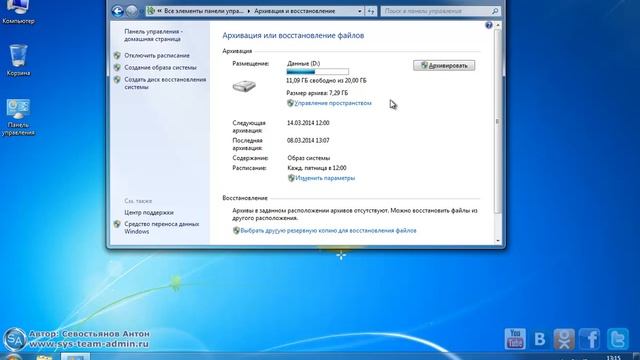Click the disk space usage bar
This screenshot has width=640, height=360.
[x=318, y=72]
